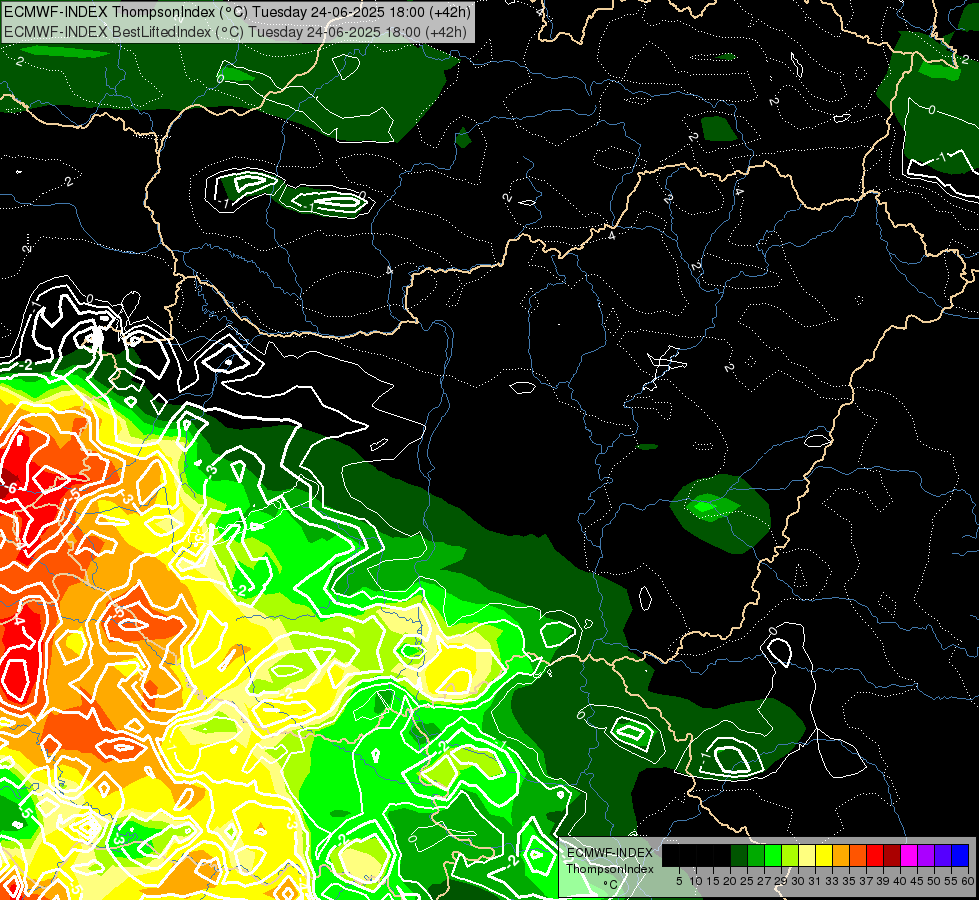Screen dimensions: 979x900
Task: Select the blue 55-60 legend swatch
Action: (x=960, y=856)
